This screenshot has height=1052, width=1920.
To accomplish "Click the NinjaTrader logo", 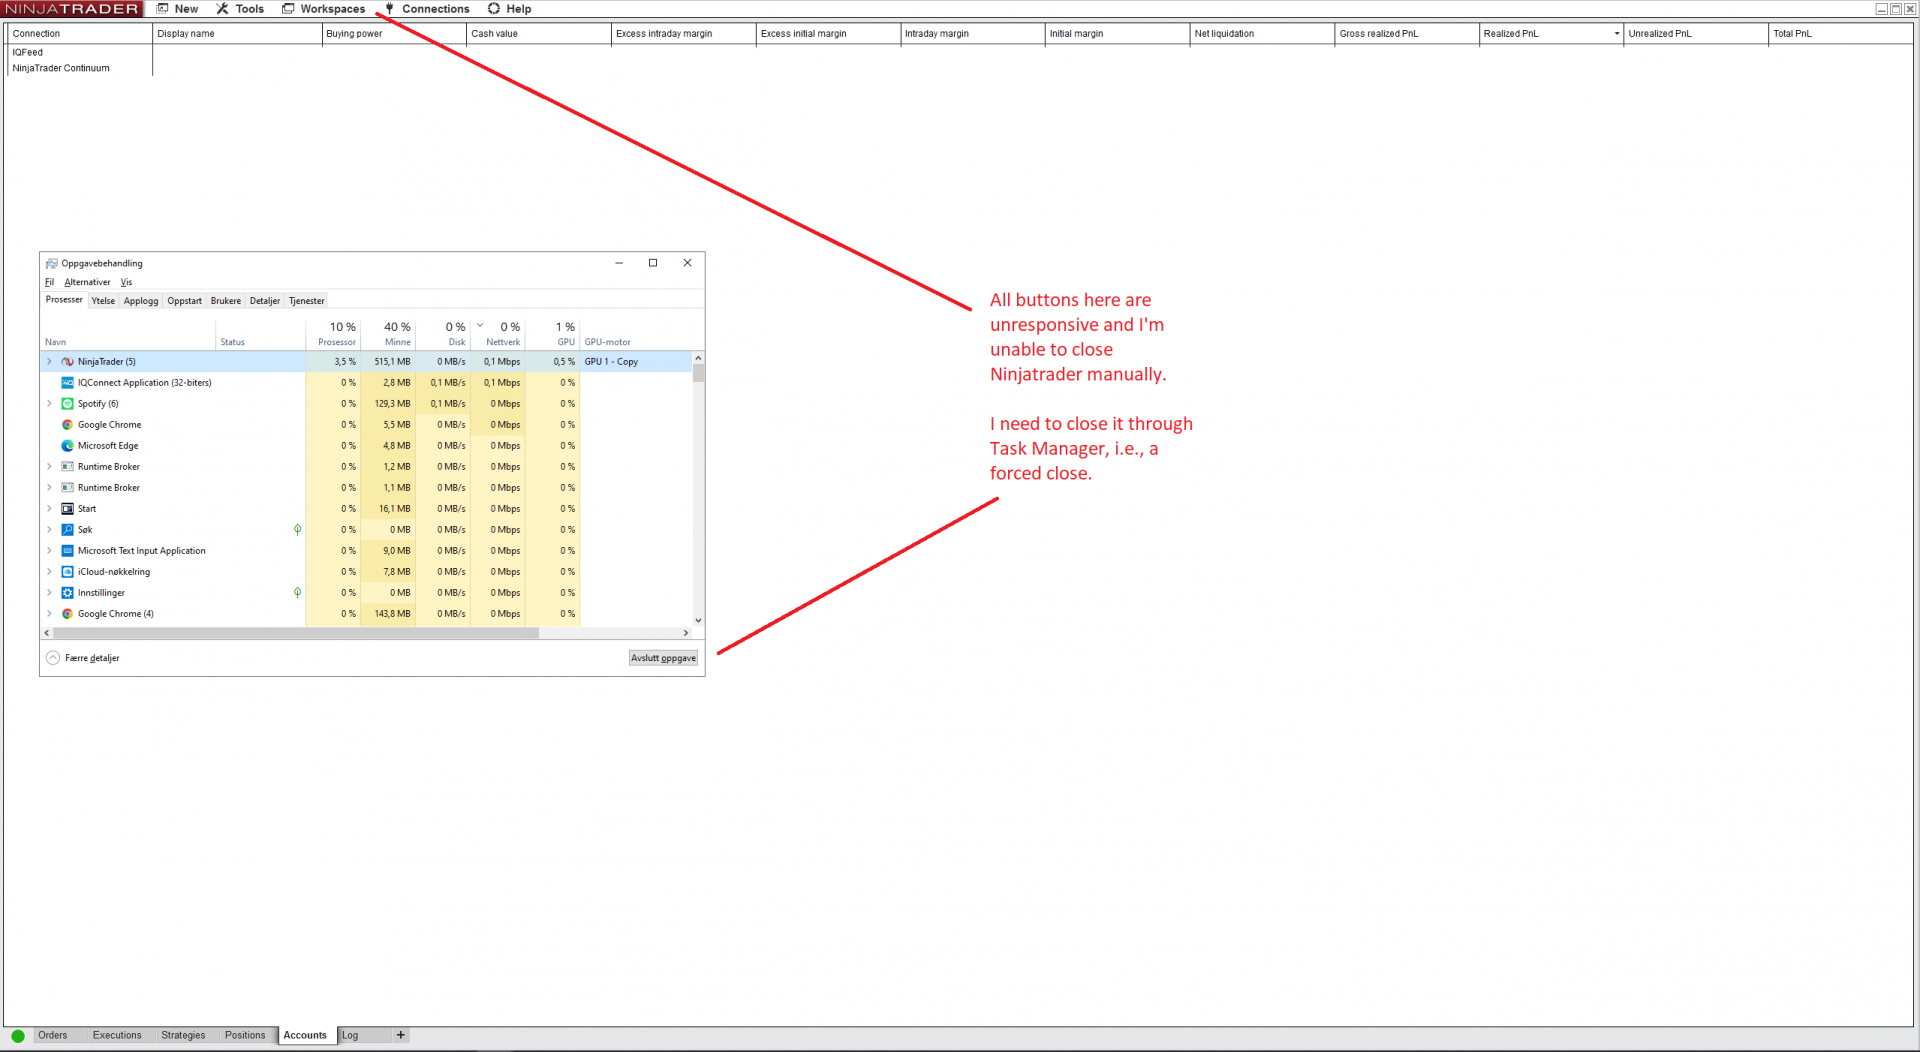I will (72, 9).
